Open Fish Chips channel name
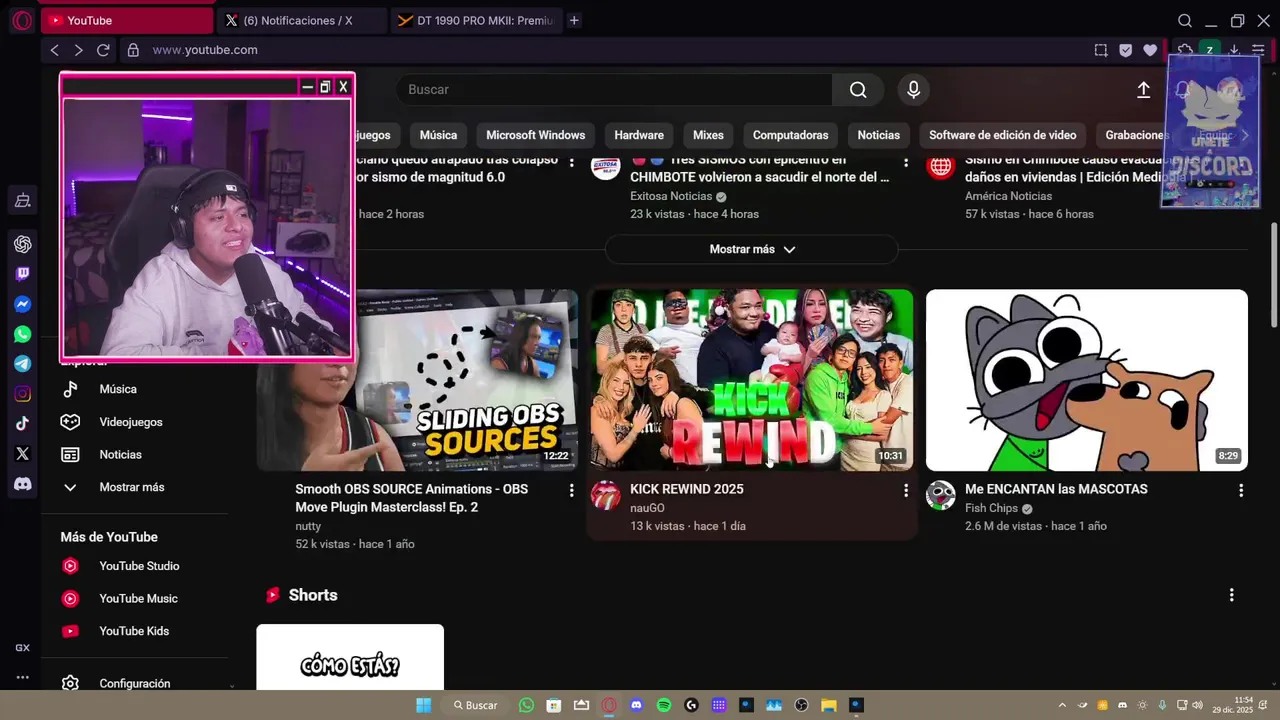The height and width of the screenshot is (720, 1280). tap(991, 508)
